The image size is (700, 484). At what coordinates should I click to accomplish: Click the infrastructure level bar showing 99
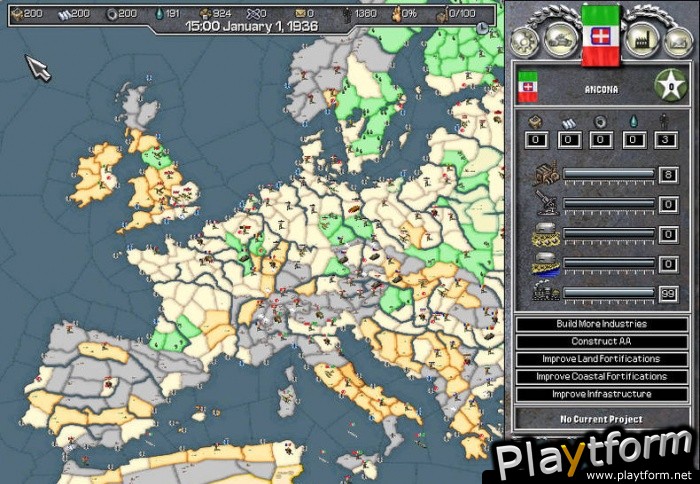coord(609,293)
